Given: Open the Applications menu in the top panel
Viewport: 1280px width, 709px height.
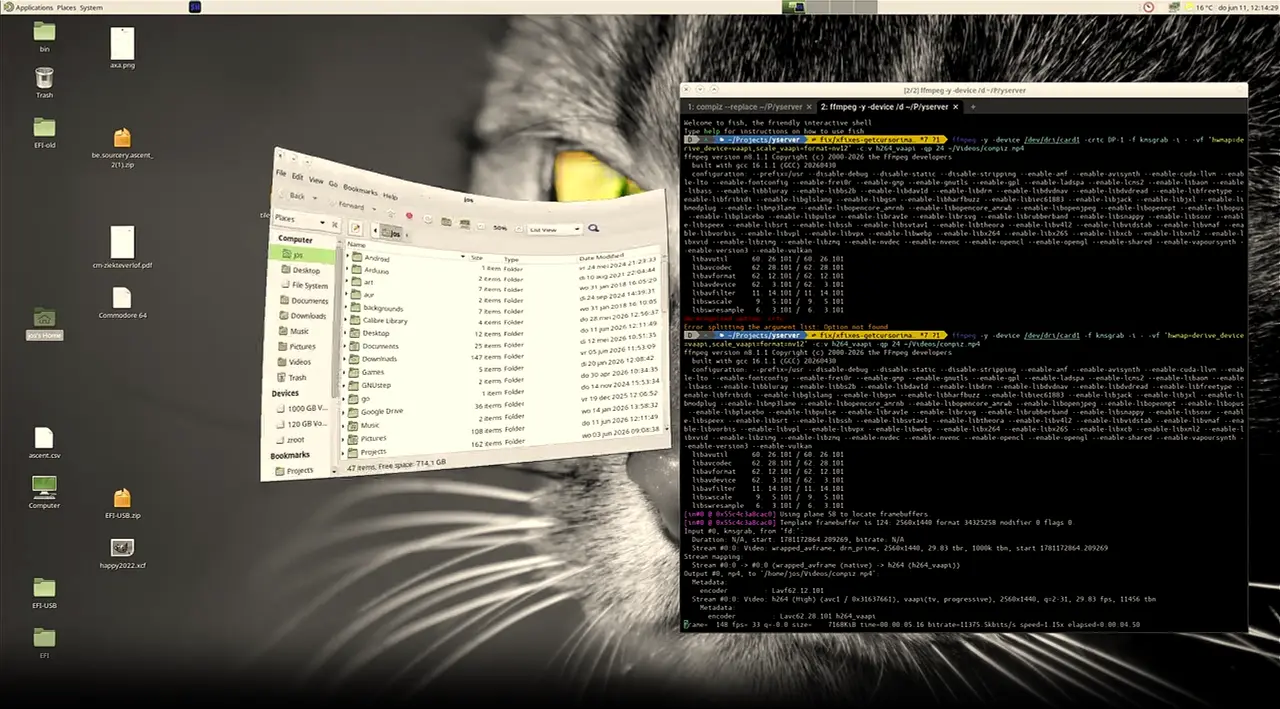Looking at the screenshot, I should [34, 7].
